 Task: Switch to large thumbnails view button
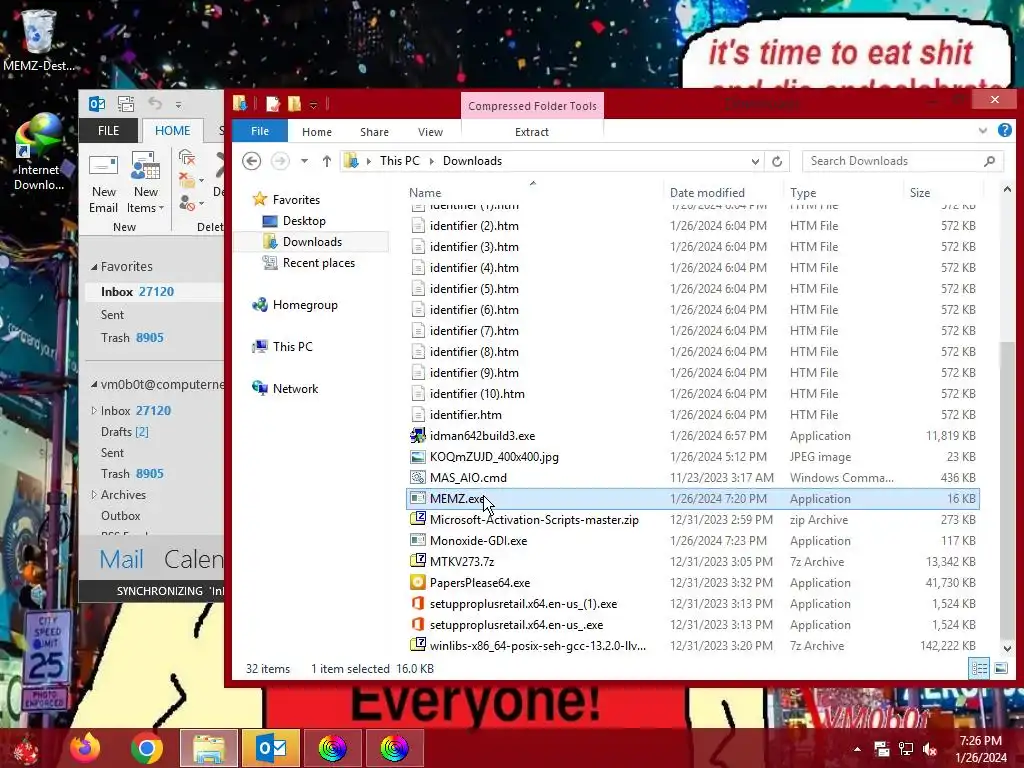(1000, 668)
